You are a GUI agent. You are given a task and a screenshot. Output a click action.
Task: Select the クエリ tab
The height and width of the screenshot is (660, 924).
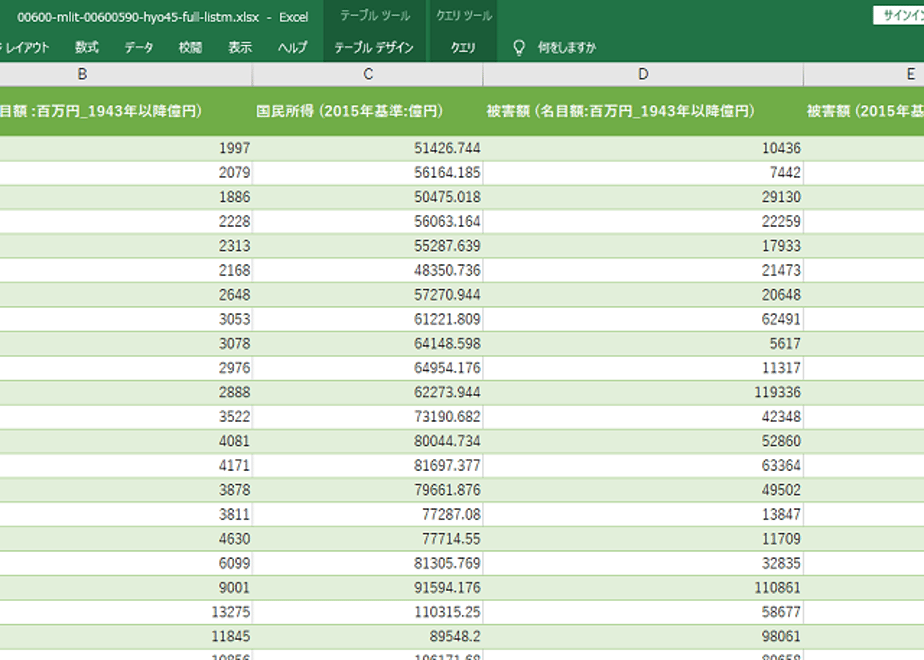pyautogui.click(x=463, y=48)
